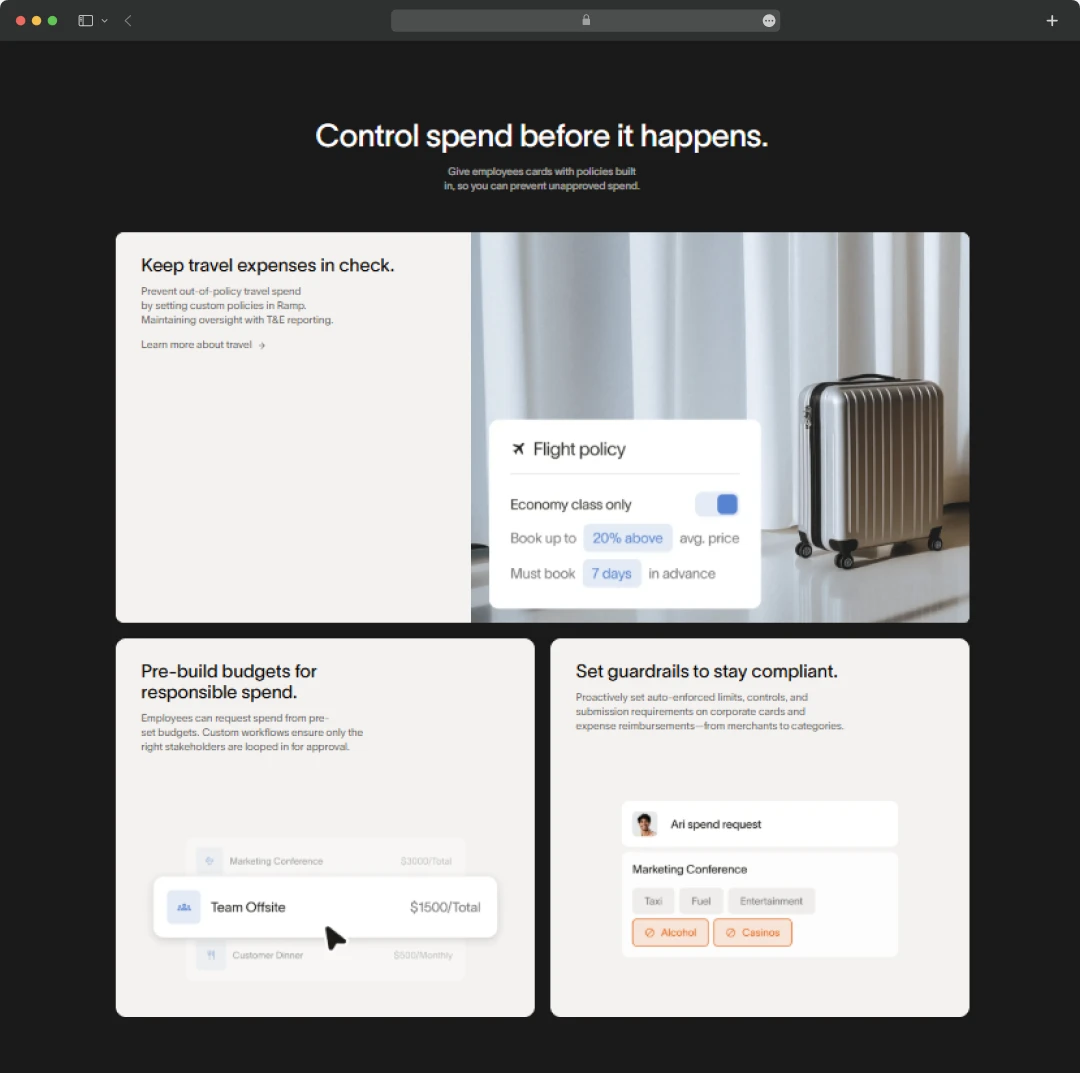Click the Set guardrails to stay compliant heading

point(707,671)
